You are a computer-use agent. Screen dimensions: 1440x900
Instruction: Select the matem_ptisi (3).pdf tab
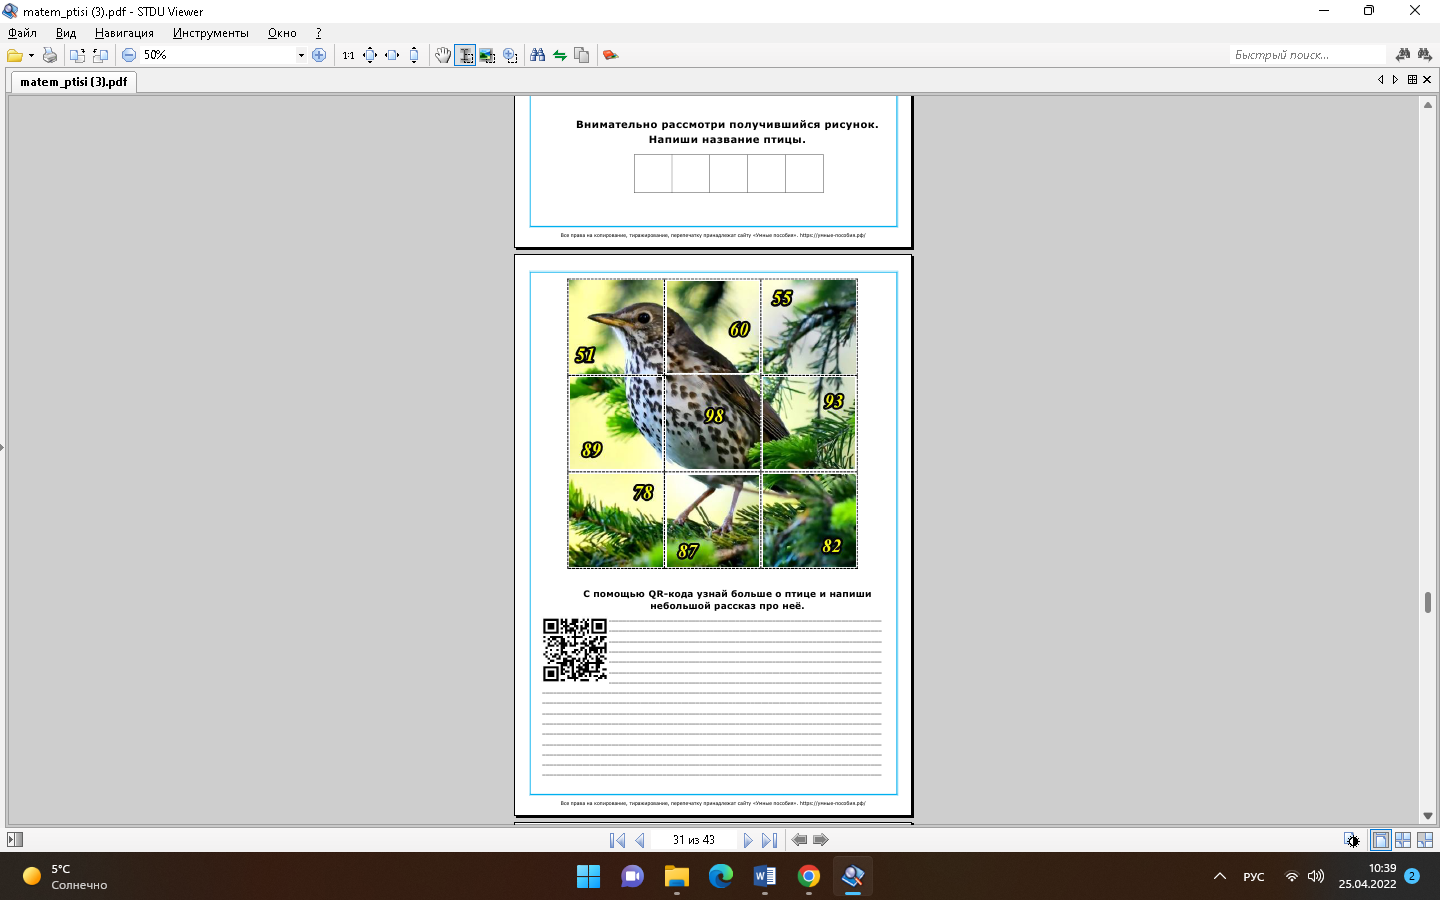(74, 82)
